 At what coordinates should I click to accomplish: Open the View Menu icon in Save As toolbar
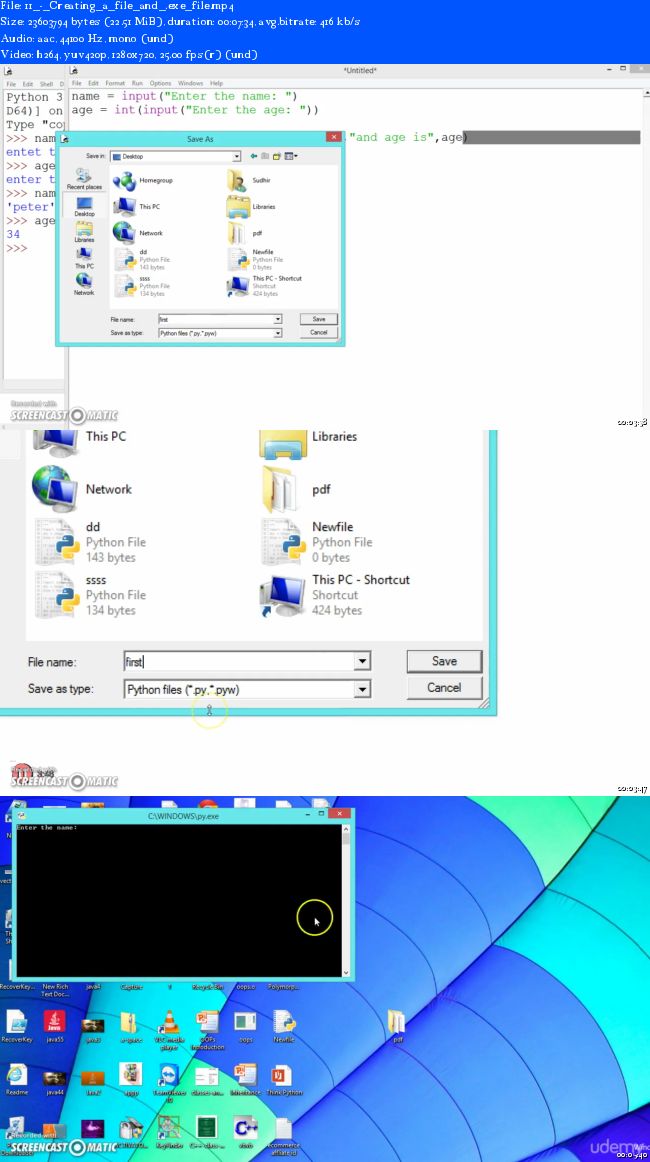coord(290,156)
